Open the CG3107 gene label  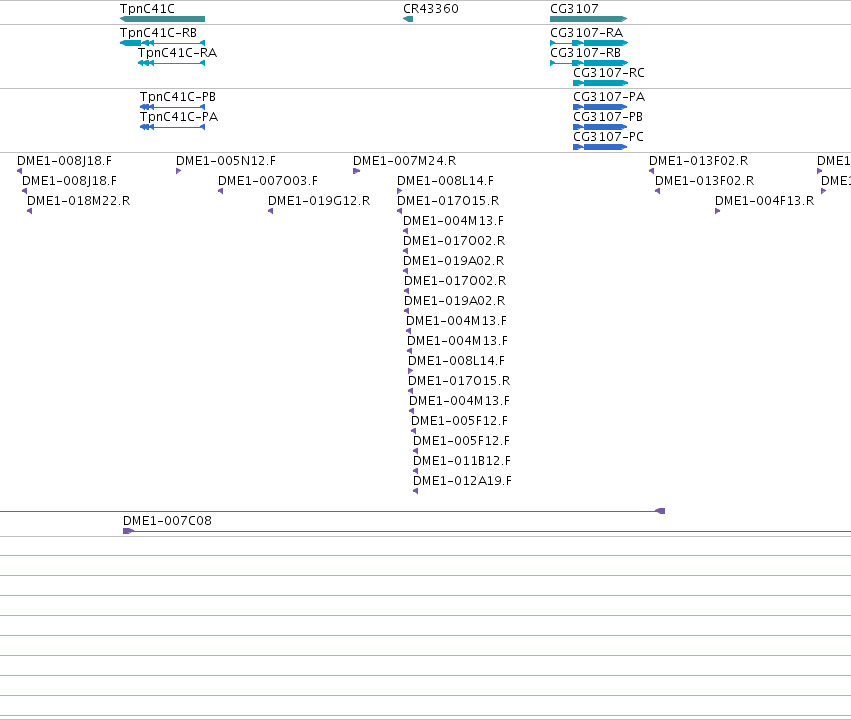pyautogui.click(x=574, y=9)
